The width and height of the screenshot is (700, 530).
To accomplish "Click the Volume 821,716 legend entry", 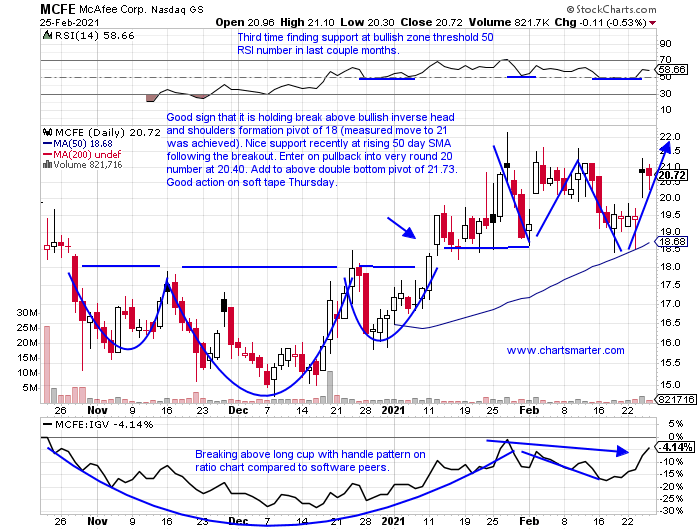I will point(83,165).
